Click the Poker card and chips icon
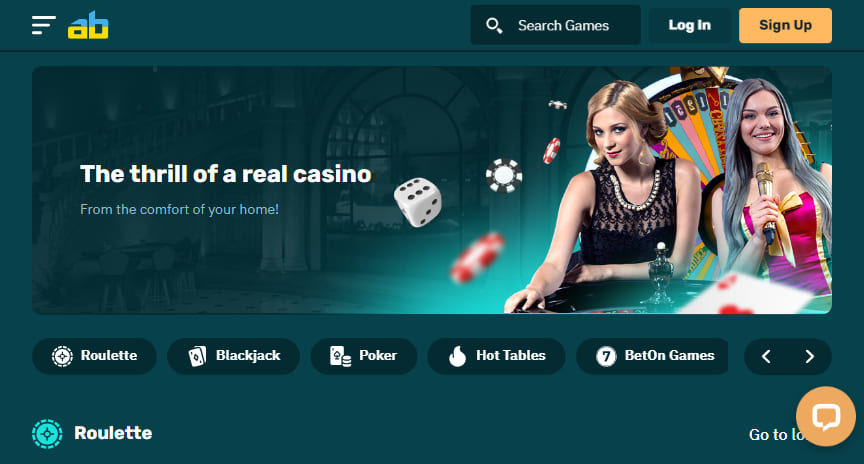Viewport: 864px width, 464px height. (x=341, y=356)
